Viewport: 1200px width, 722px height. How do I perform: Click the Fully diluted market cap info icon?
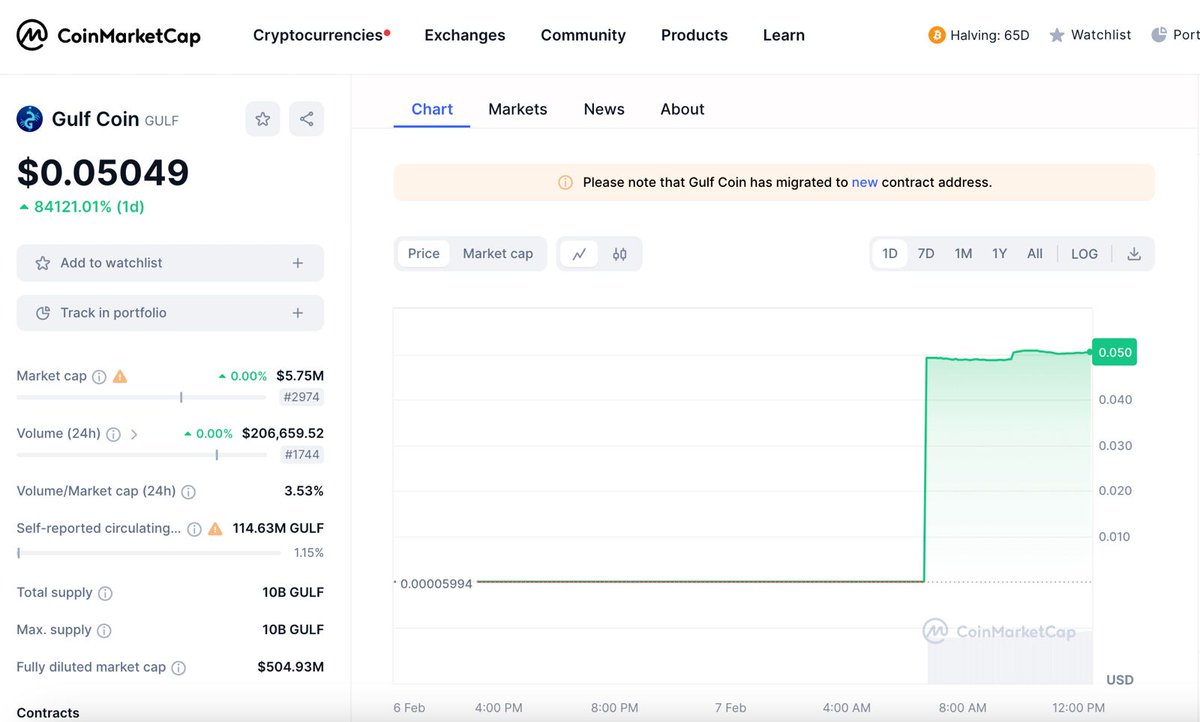(x=178, y=668)
